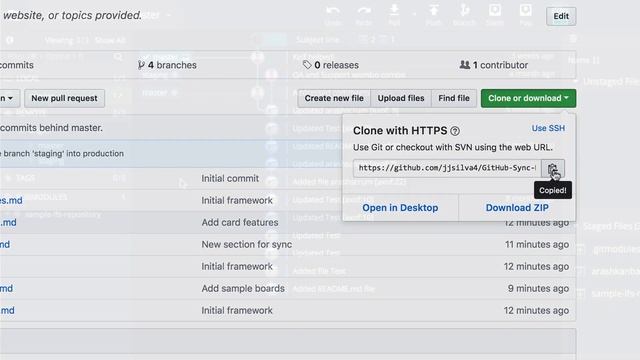Screen dimensions: 640x360
Task: Open the Add sample boards commit message
Action: 243,289
